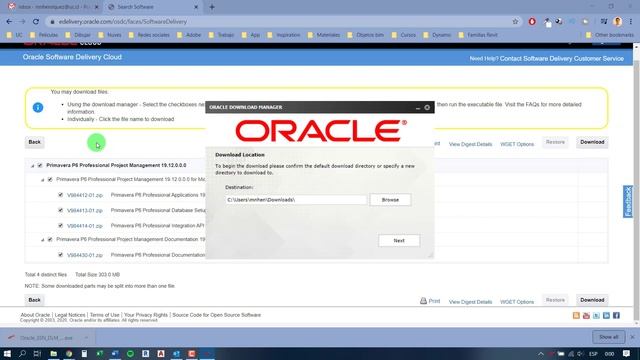Minimize the Oracle Download Manager dialog
The image size is (640, 360).
point(418,107)
